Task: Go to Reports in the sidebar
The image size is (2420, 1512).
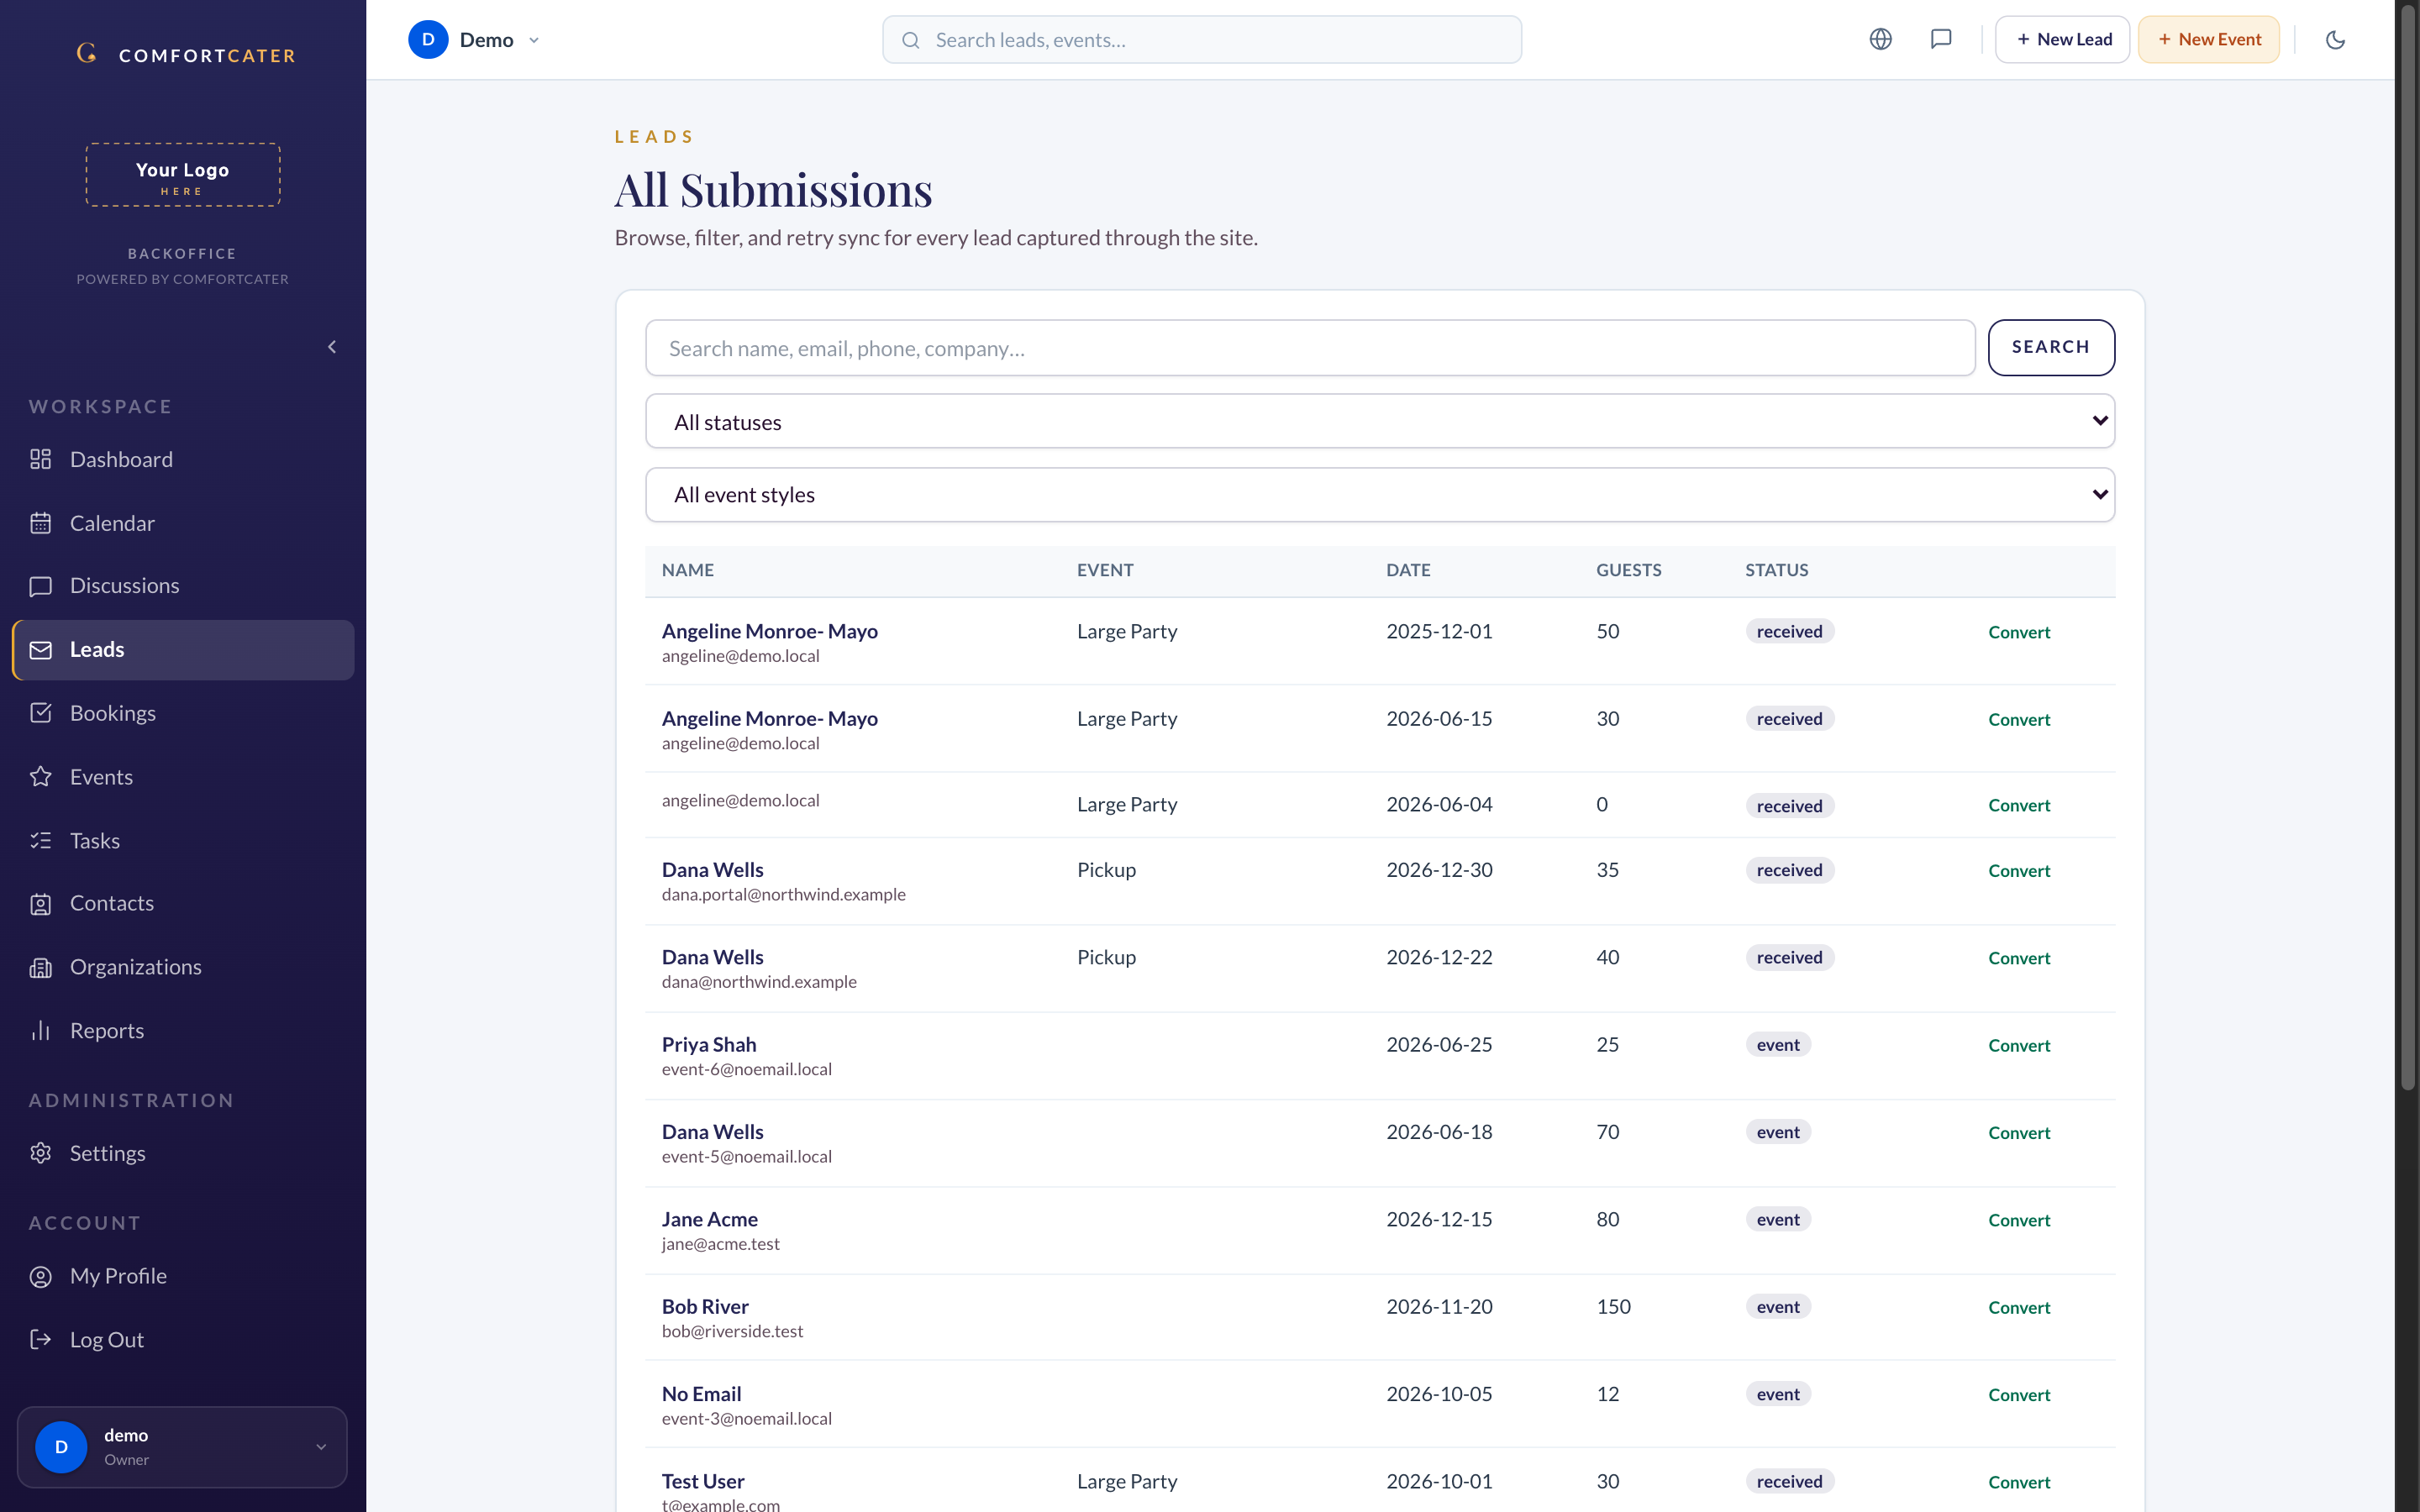Action: 183,1031
